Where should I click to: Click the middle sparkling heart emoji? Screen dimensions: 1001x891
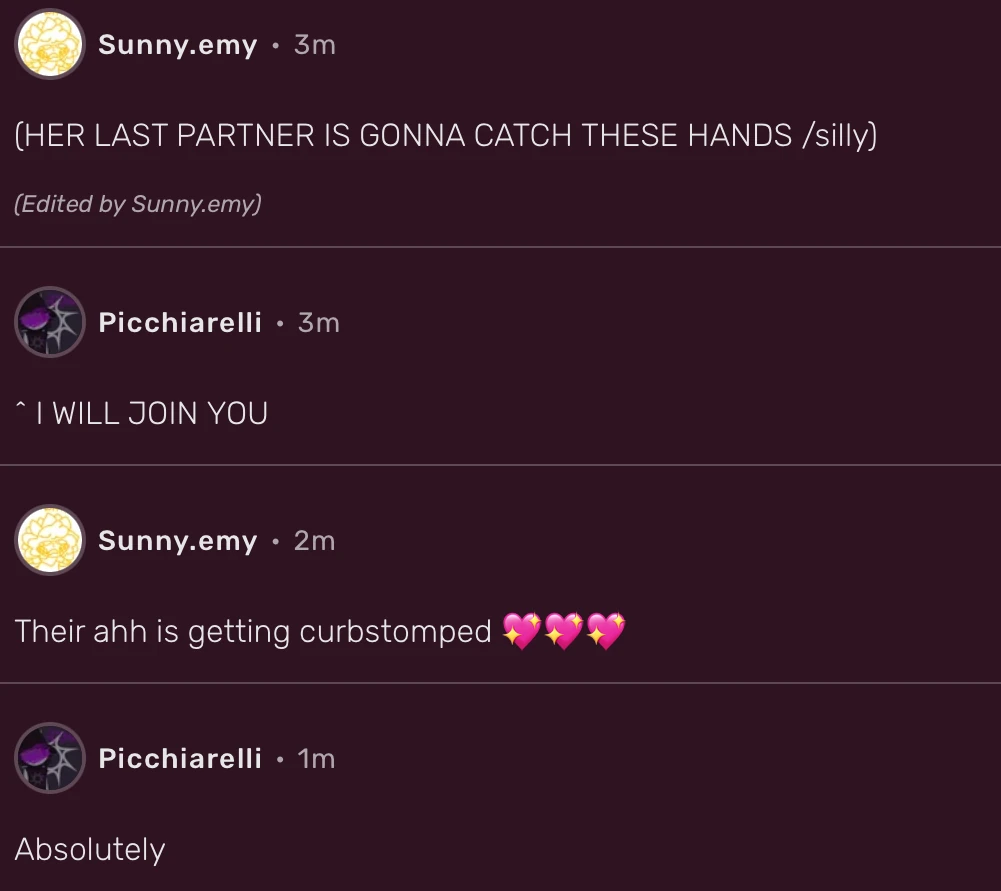coord(564,631)
